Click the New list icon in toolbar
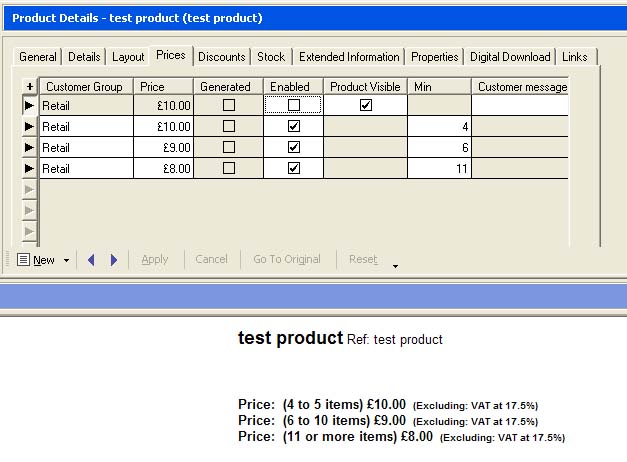The width and height of the screenshot is (627, 462). tap(24, 260)
